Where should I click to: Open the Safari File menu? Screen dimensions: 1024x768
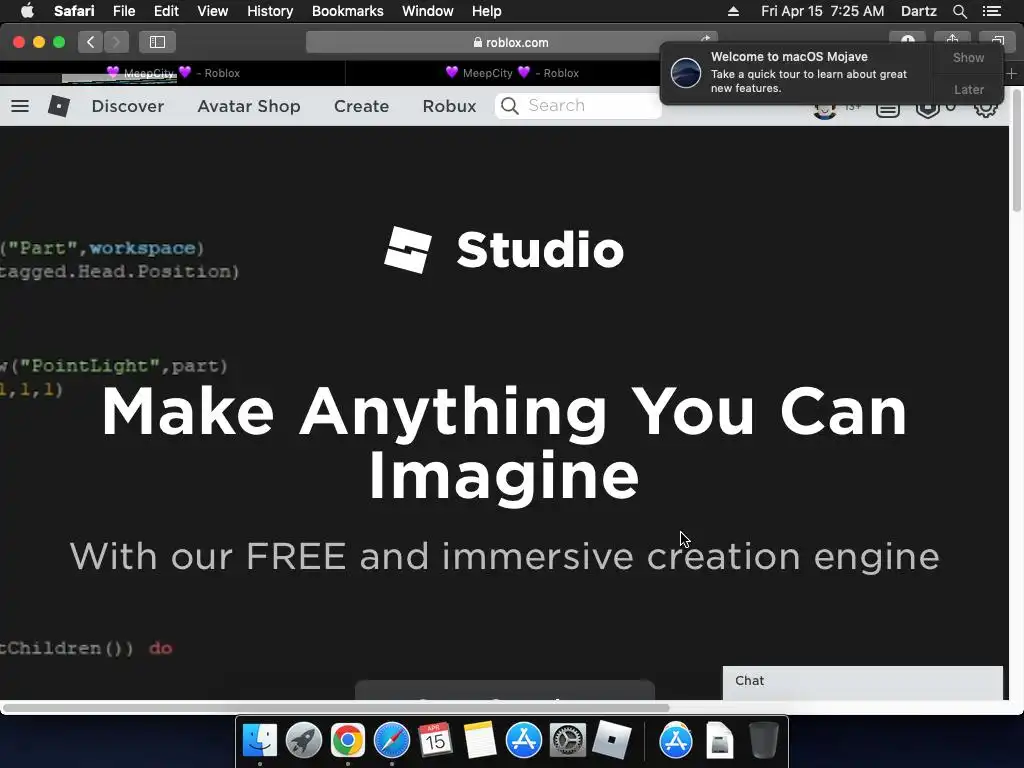click(123, 11)
